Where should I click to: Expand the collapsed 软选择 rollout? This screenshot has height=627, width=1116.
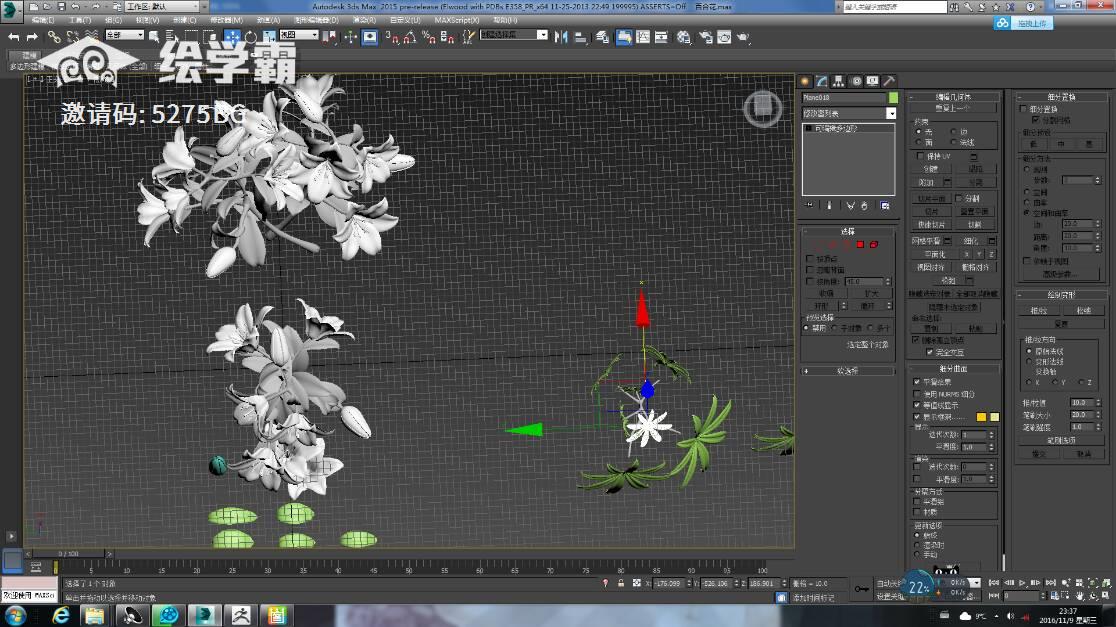pyautogui.click(x=847, y=371)
